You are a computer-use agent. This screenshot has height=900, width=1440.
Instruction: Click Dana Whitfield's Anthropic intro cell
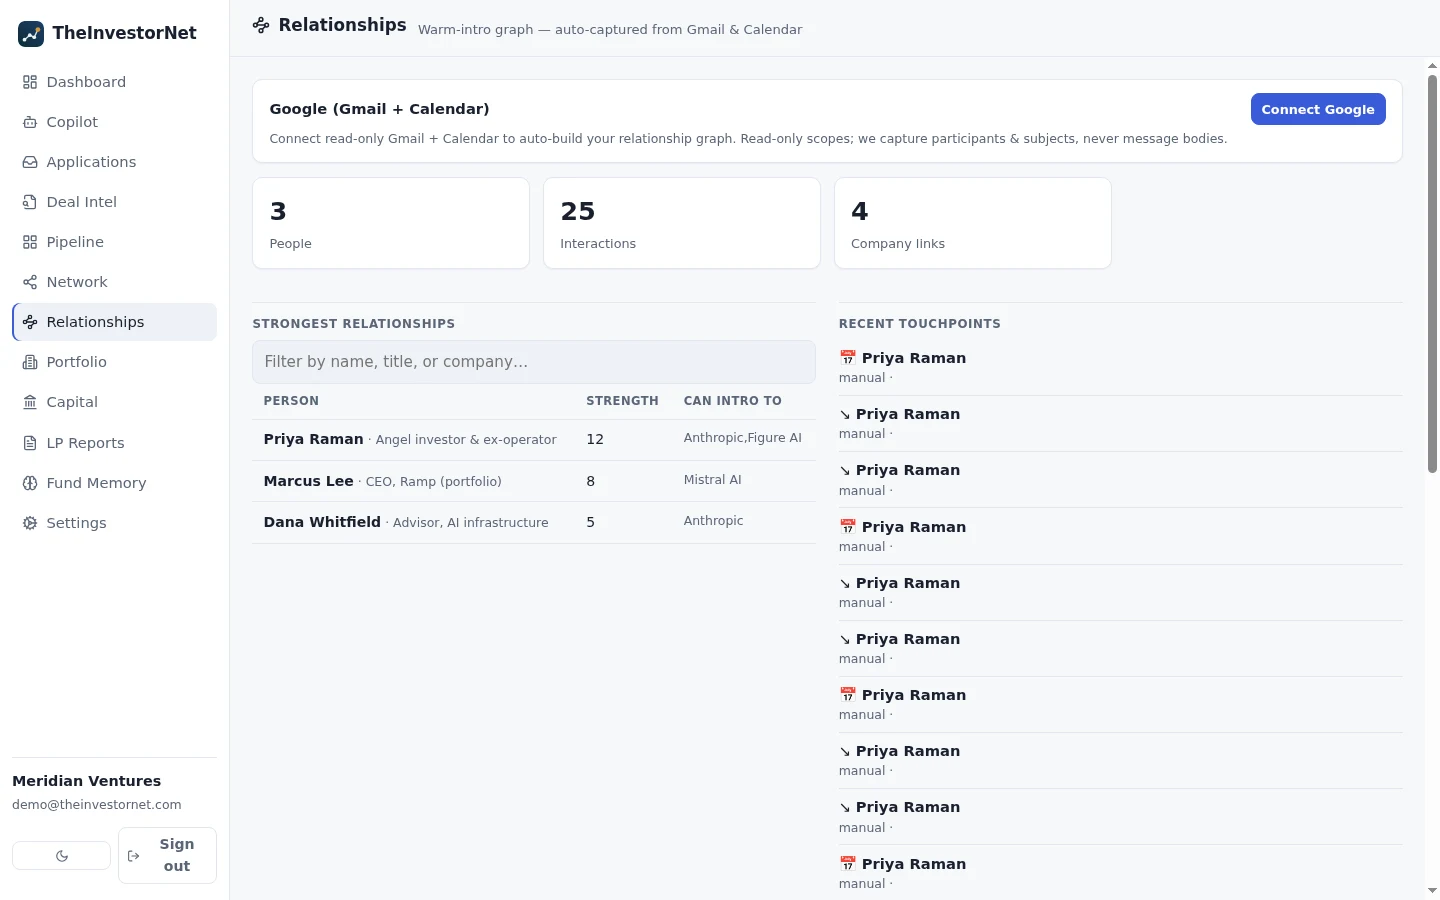pyautogui.click(x=714, y=521)
